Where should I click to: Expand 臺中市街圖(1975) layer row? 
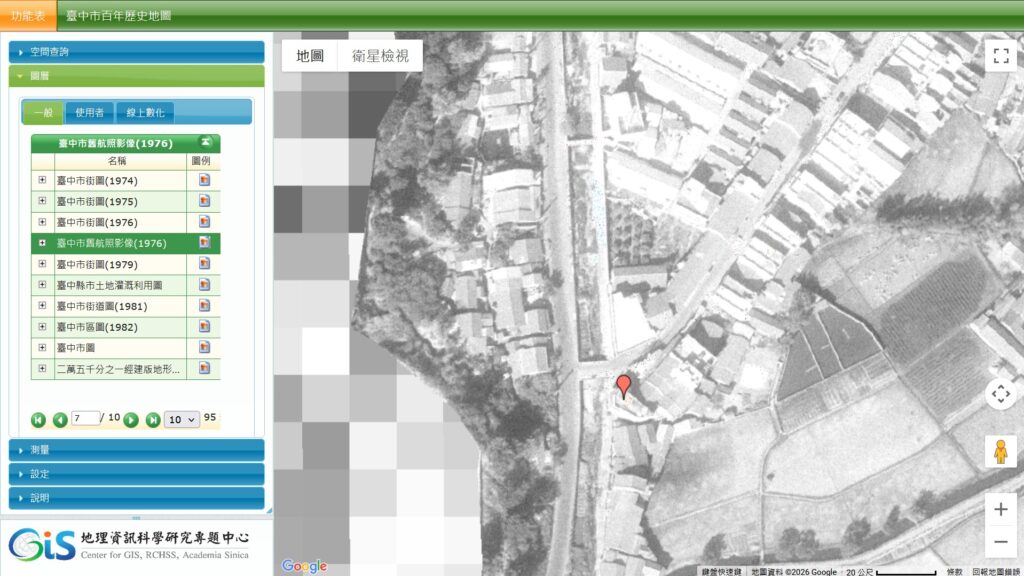coord(42,200)
